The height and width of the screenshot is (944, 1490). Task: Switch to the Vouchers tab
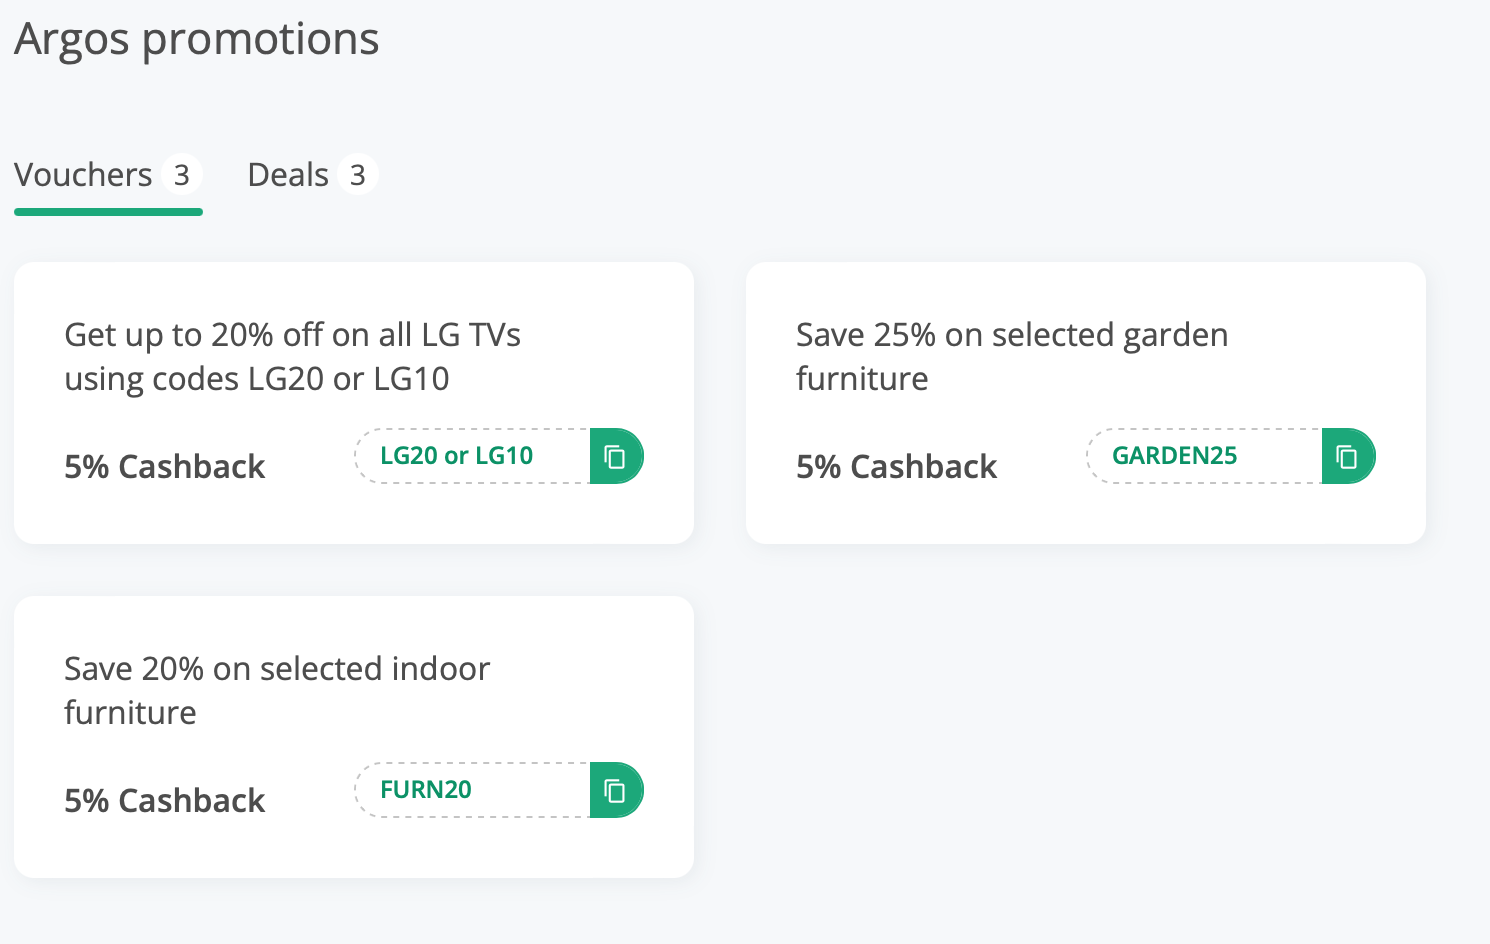coord(108,176)
